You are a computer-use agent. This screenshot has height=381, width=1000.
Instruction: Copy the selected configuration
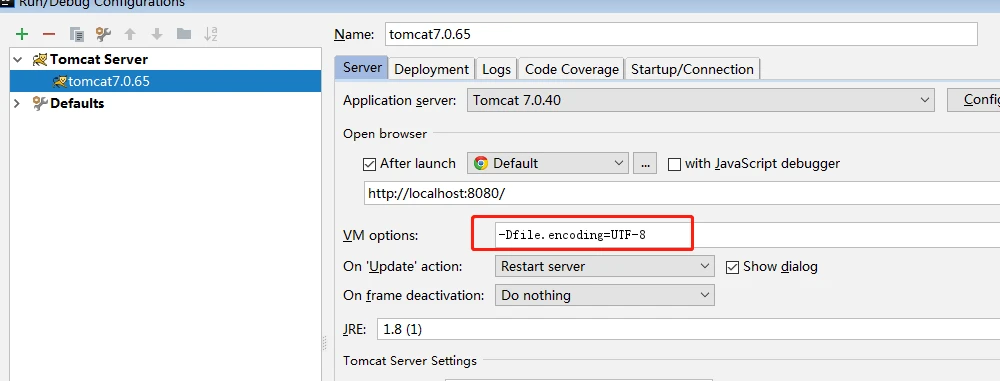[77, 34]
